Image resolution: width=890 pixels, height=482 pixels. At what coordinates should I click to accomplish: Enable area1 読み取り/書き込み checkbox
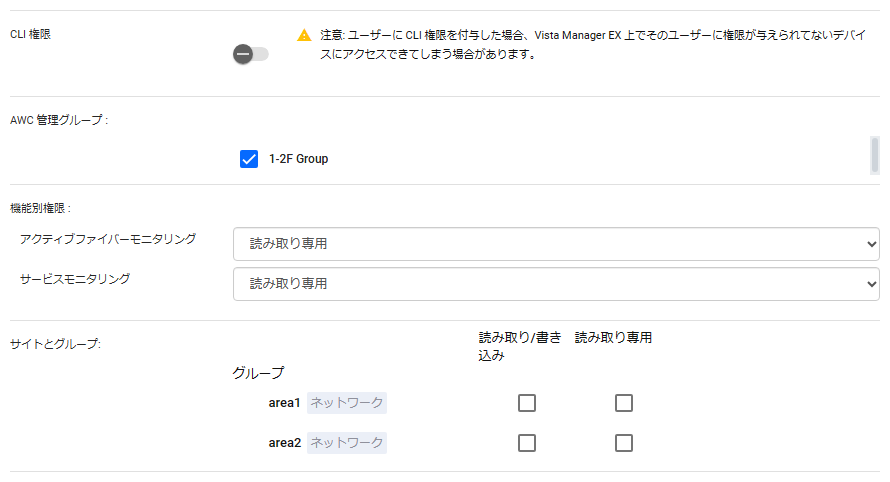527,403
